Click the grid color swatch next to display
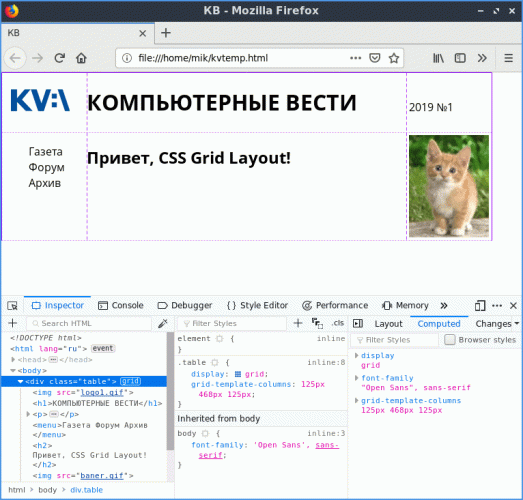The image size is (523, 500). [238, 374]
